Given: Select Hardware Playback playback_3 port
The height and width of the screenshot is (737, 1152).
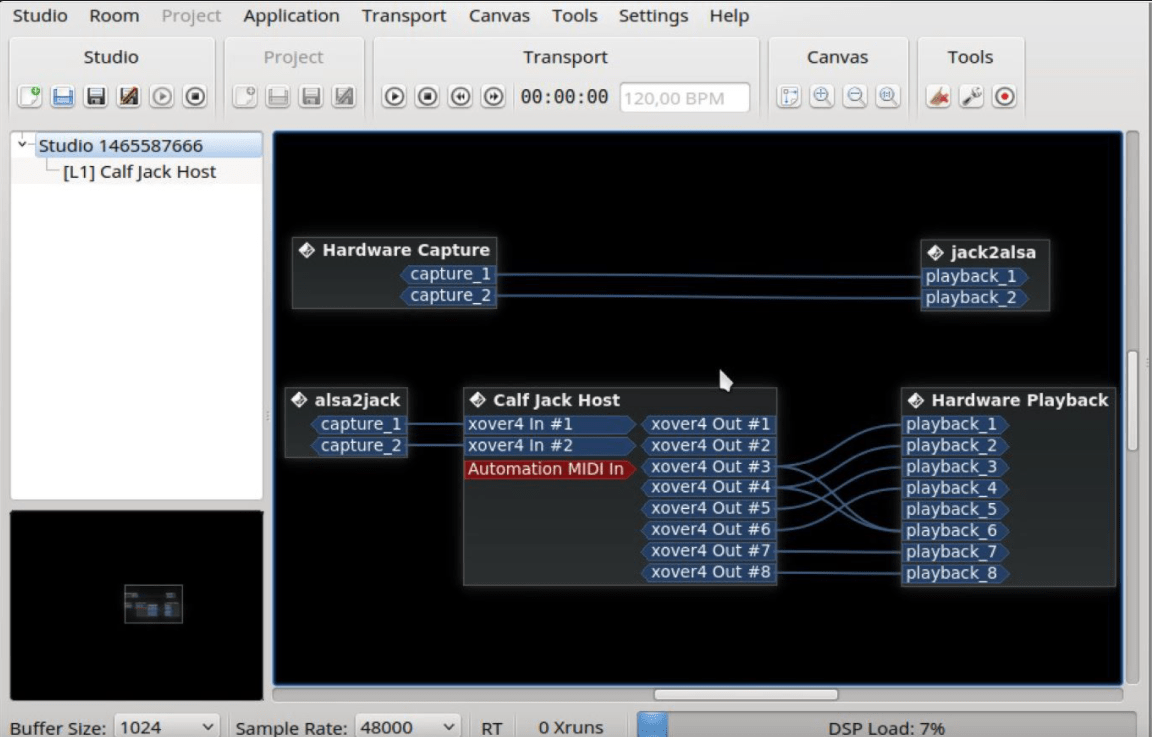Looking at the screenshot, I should tap(955, 467).
